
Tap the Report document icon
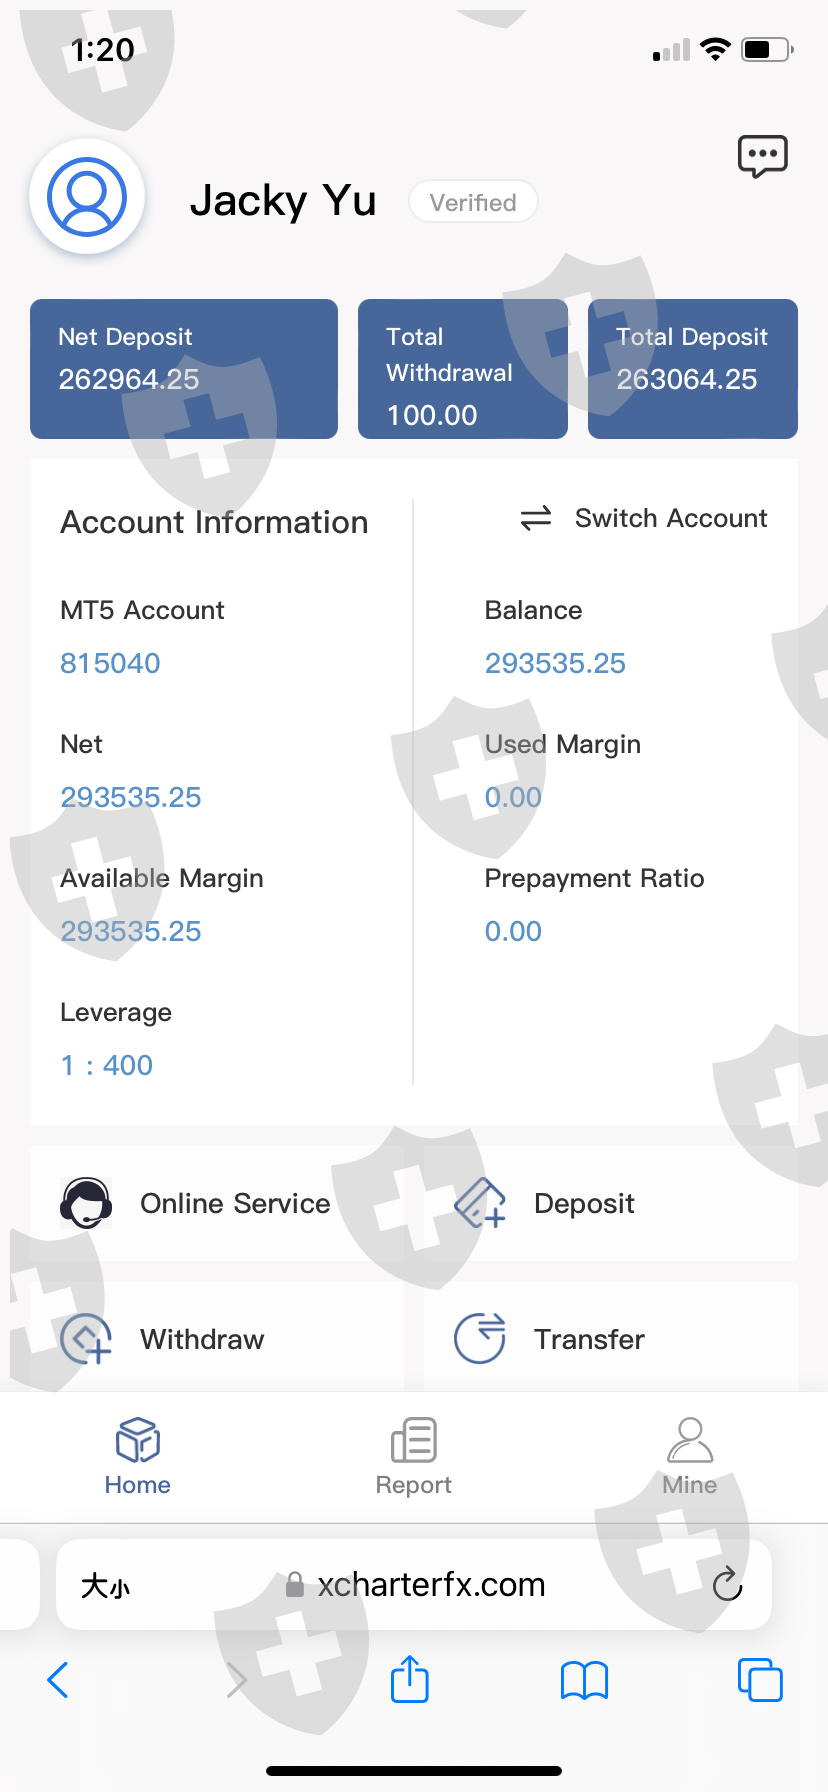[x=414, y=1440]
